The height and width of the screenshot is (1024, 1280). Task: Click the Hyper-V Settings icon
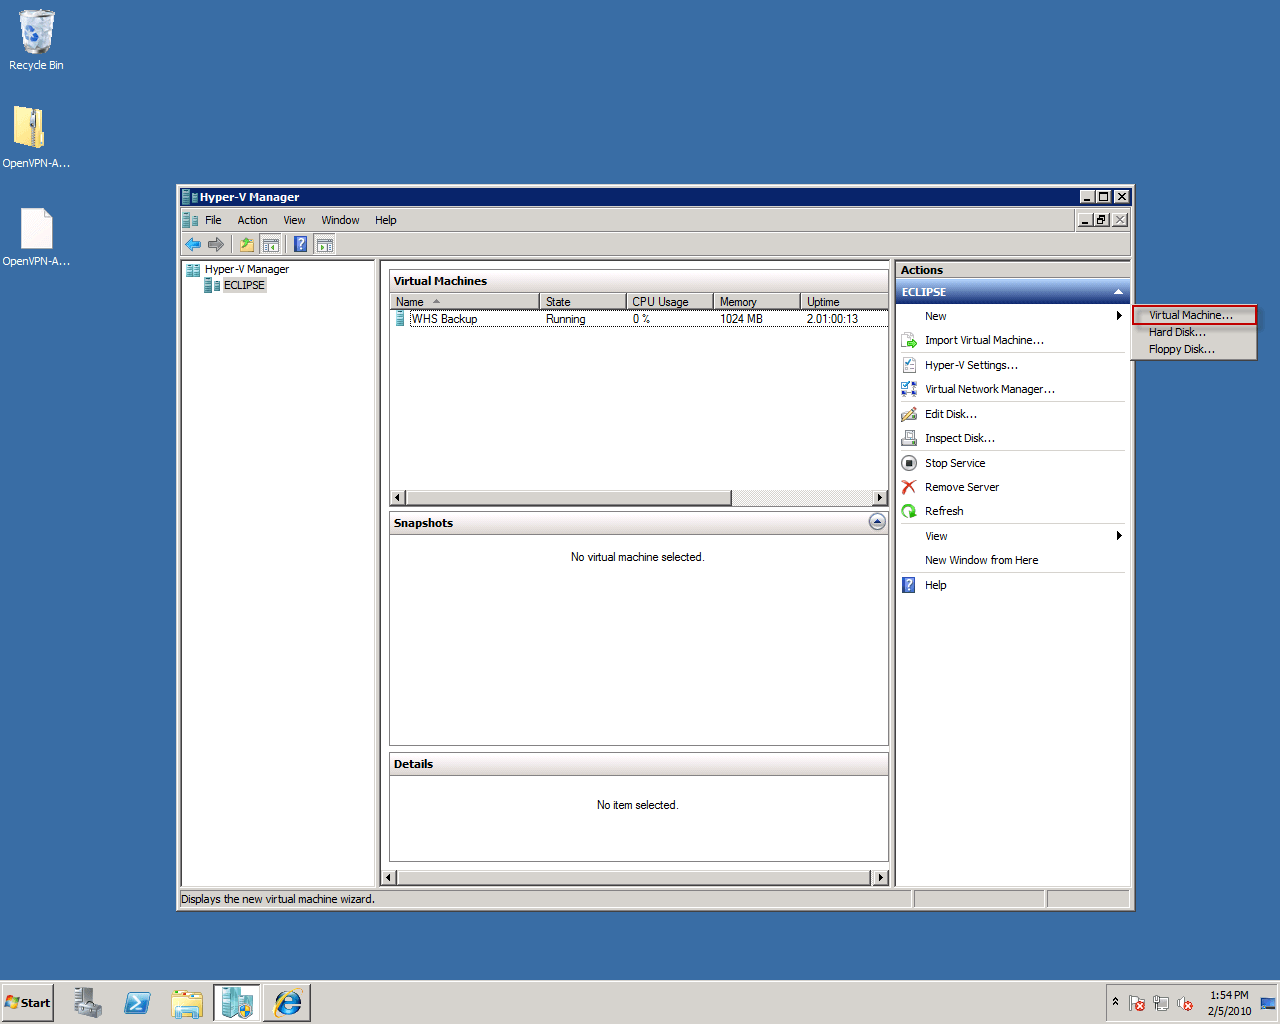click(x=909, y=365)
